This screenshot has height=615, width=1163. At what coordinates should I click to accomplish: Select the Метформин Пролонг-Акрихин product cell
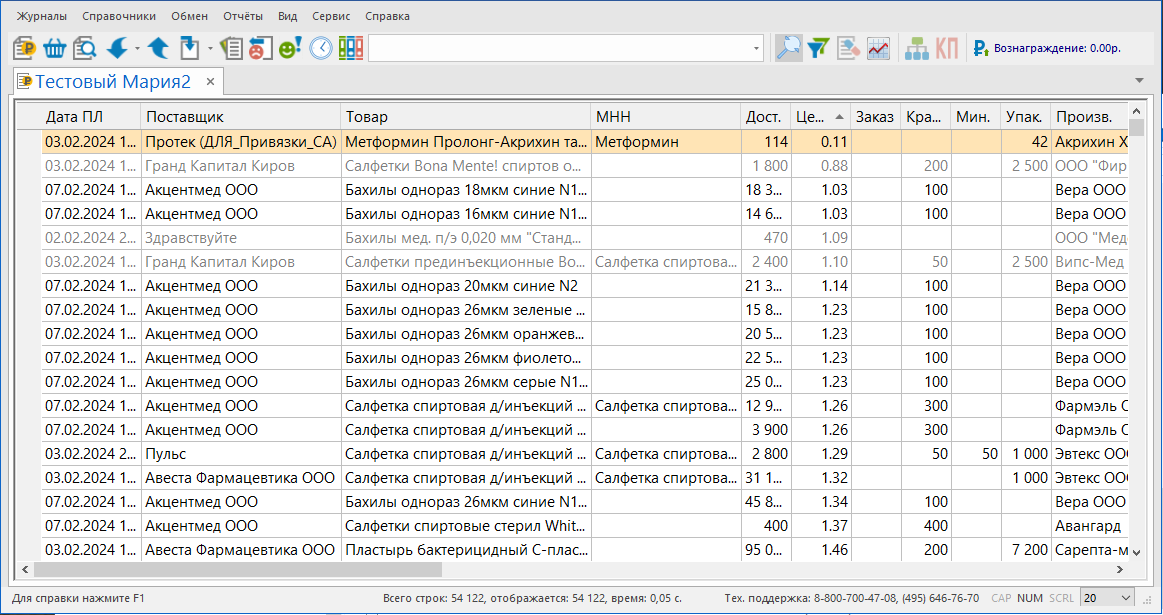click(466, 142)
